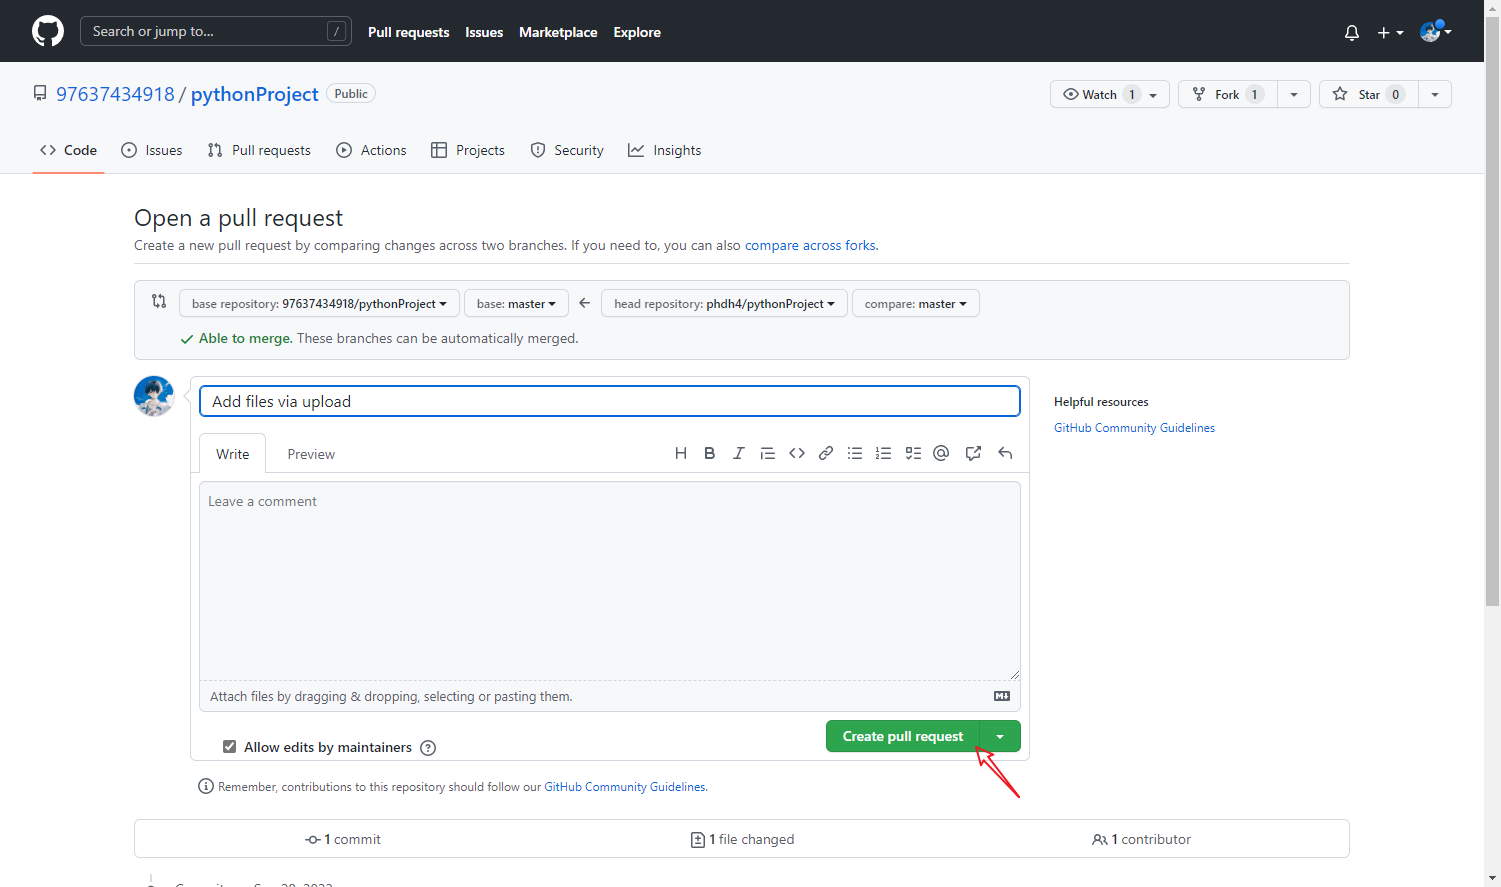This screenshot has height=887, width=1501.
Task: Follow the compare across forks link
Action: pos(810,245)
